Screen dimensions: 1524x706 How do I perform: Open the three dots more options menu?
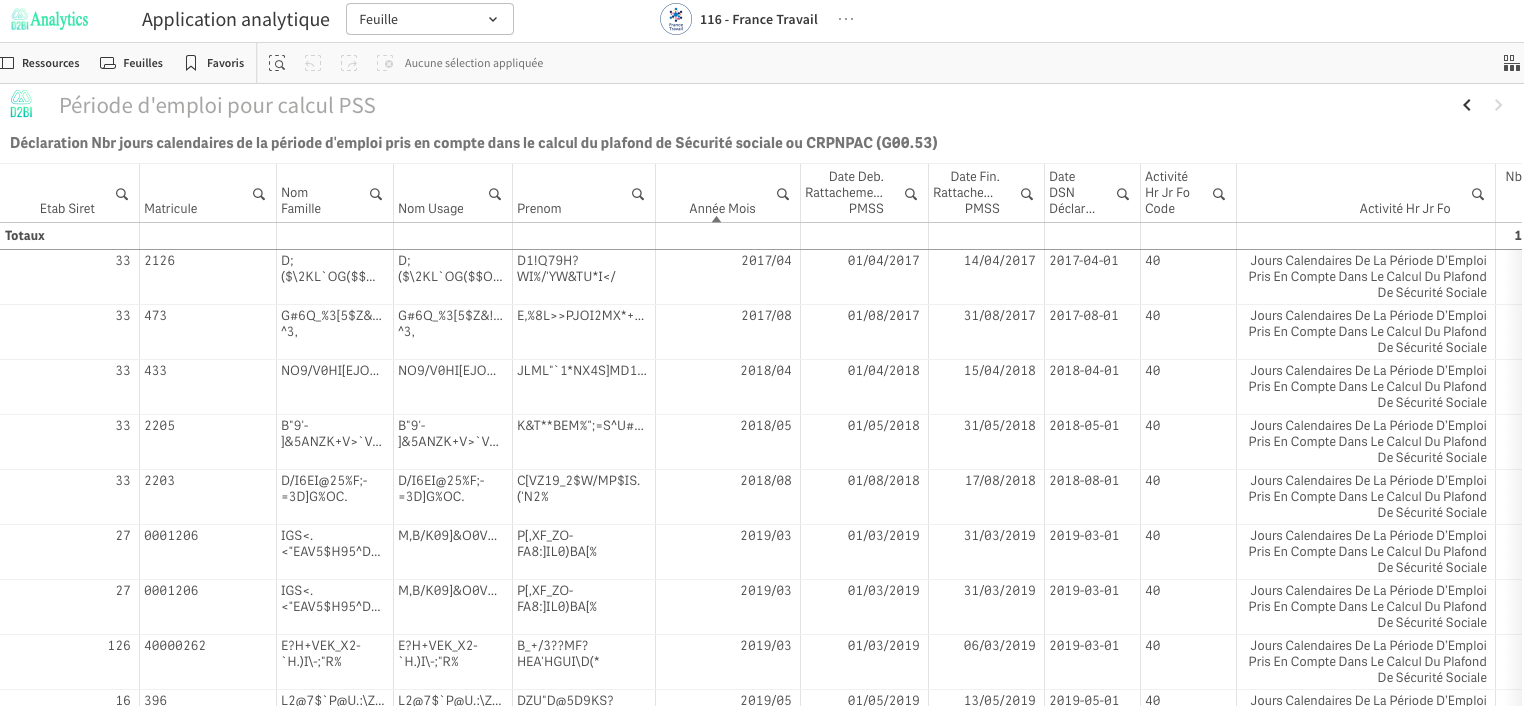point(846,19)
